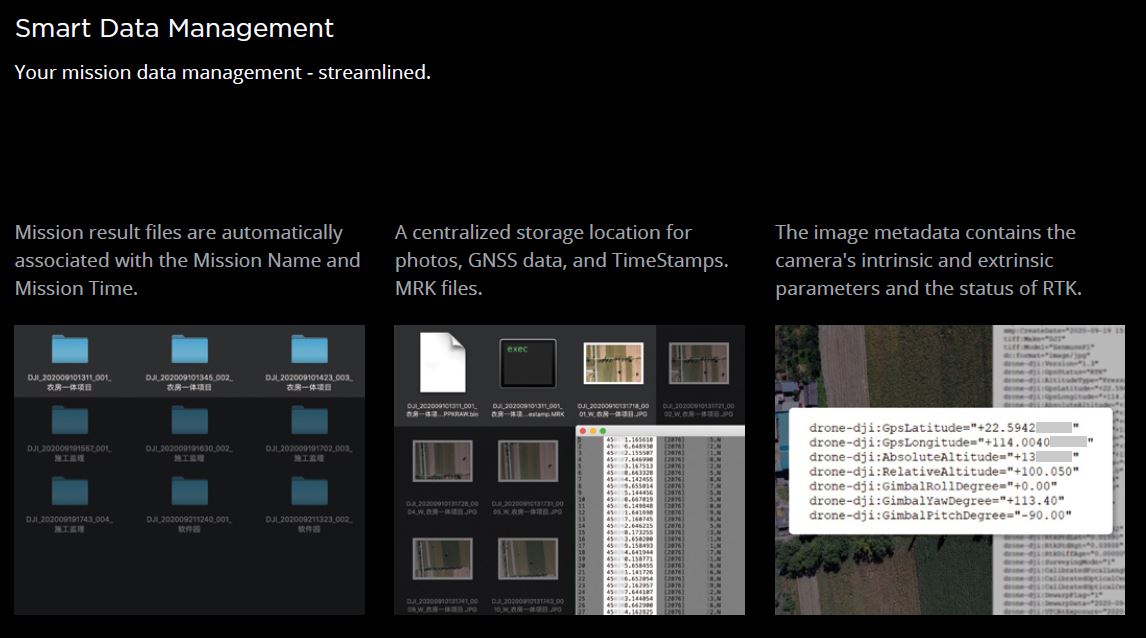Click the PPKRAW.bin blank document file icon
Image resolution: width=1146 pixels, height=638 pixels.
[441, 363]
